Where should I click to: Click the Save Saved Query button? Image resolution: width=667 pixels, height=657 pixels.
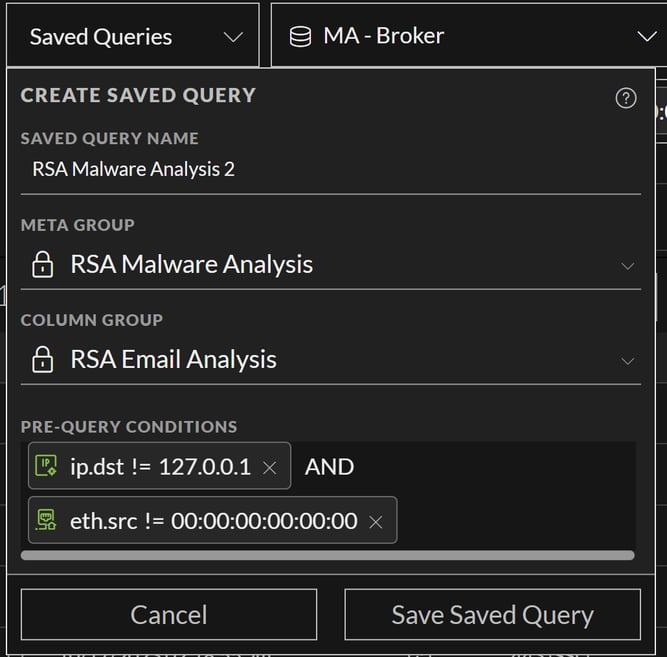[493, 614]
